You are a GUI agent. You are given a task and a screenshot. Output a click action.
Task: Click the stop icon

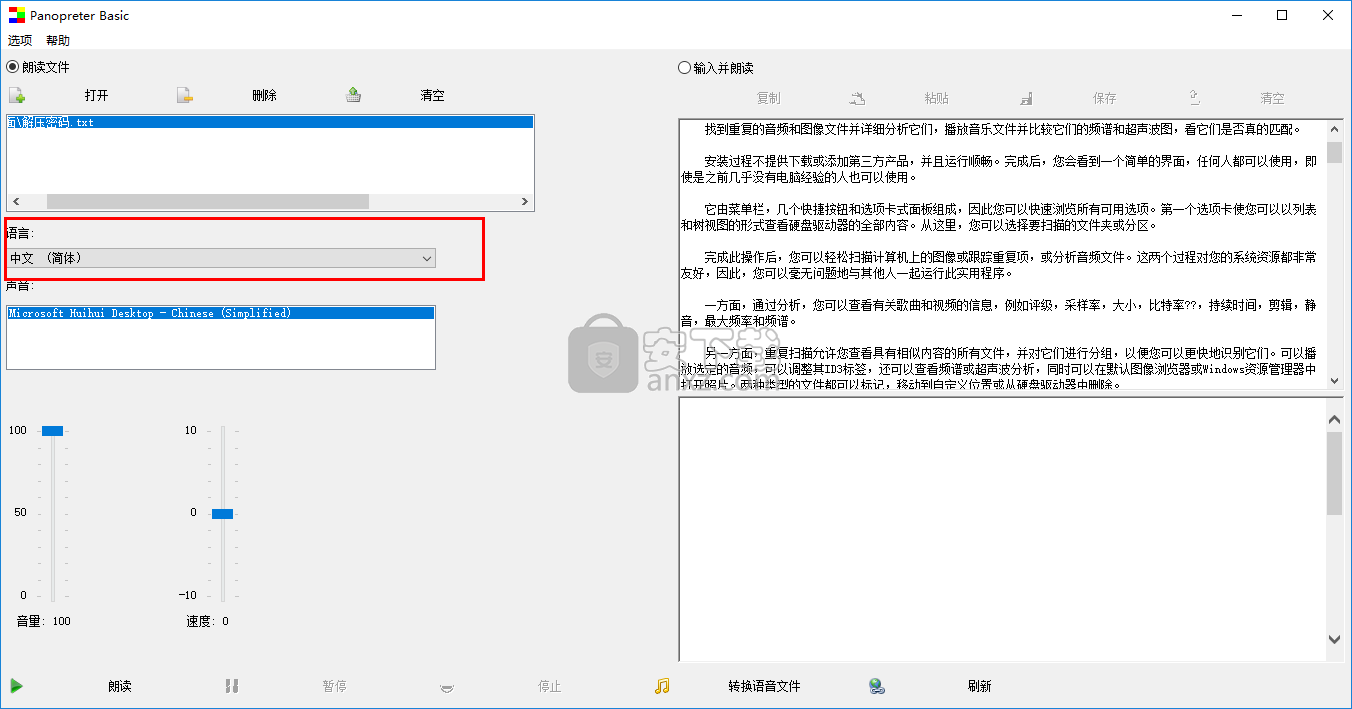click(x=447, y=687)
